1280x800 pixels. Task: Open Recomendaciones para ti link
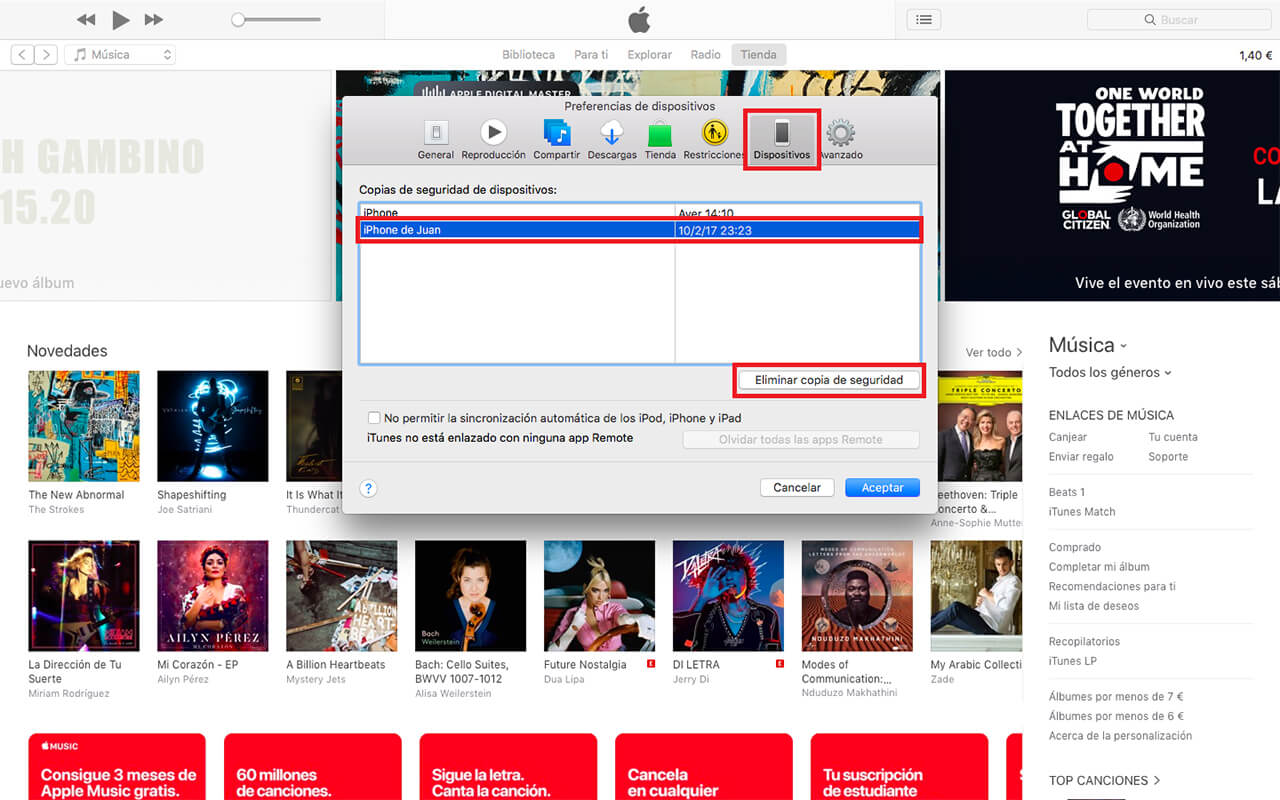[1112, 587]
